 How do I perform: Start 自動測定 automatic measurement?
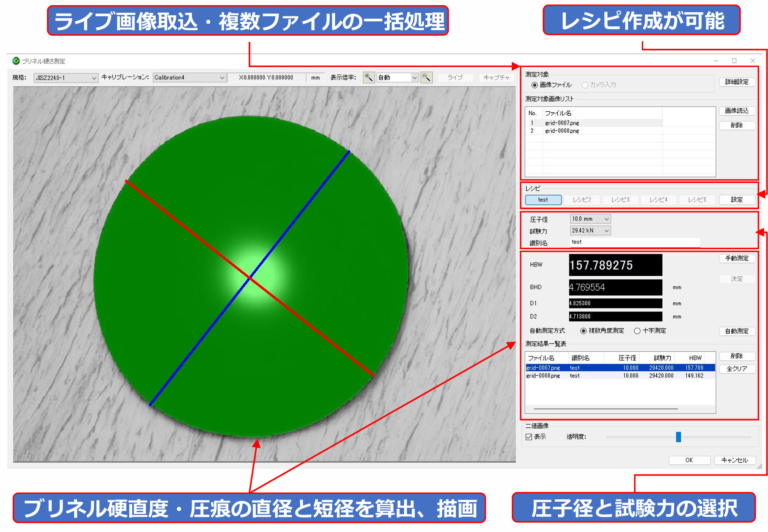click(x=735, y=330)
